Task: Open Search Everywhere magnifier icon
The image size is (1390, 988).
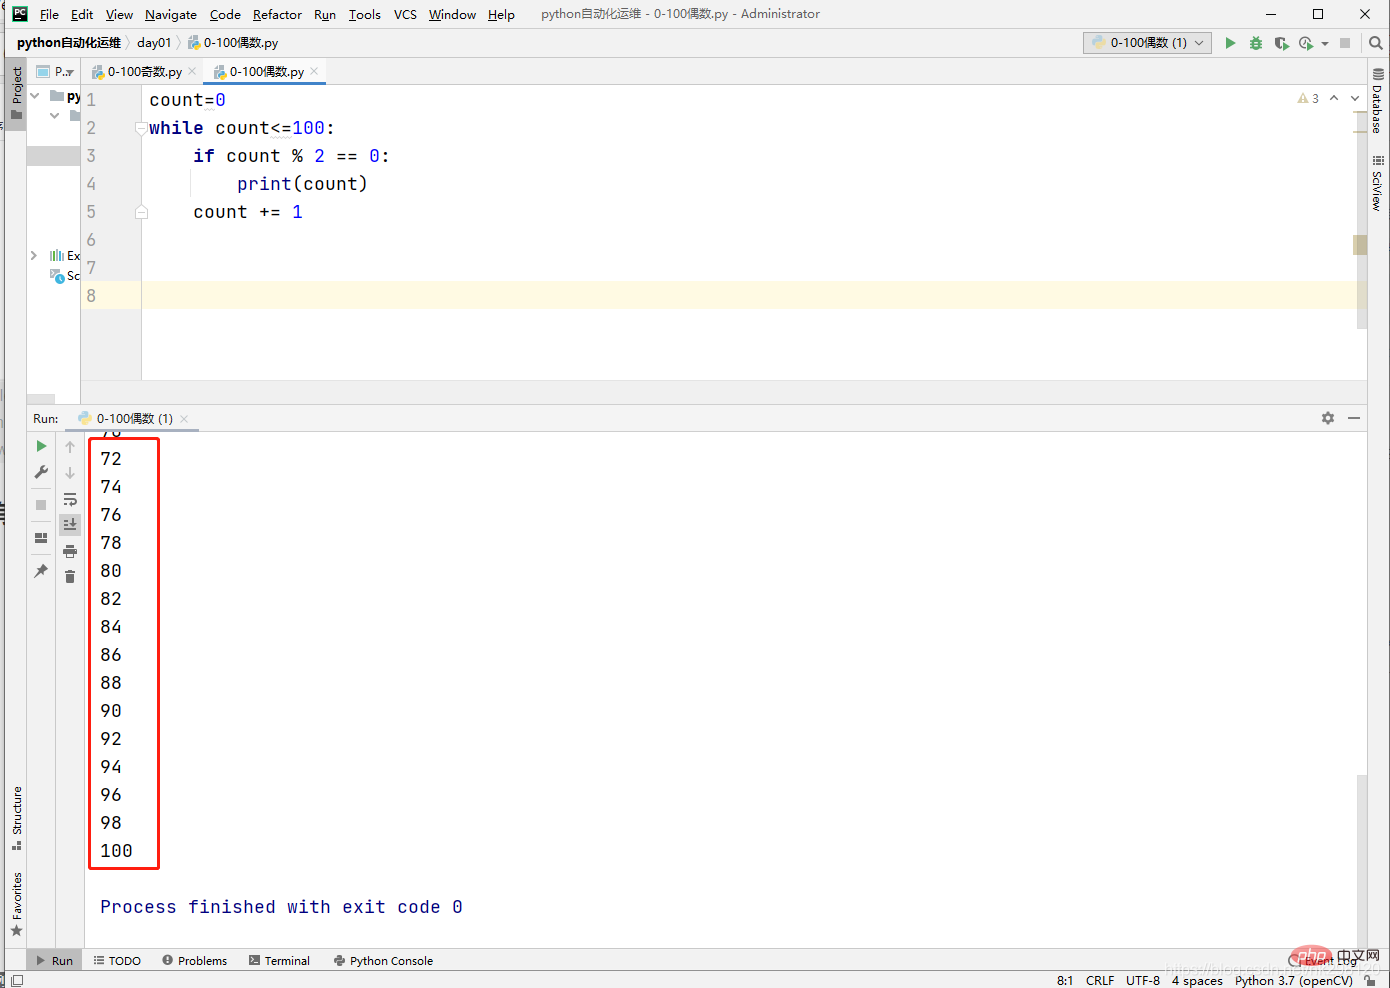Action: (1376, 43)
